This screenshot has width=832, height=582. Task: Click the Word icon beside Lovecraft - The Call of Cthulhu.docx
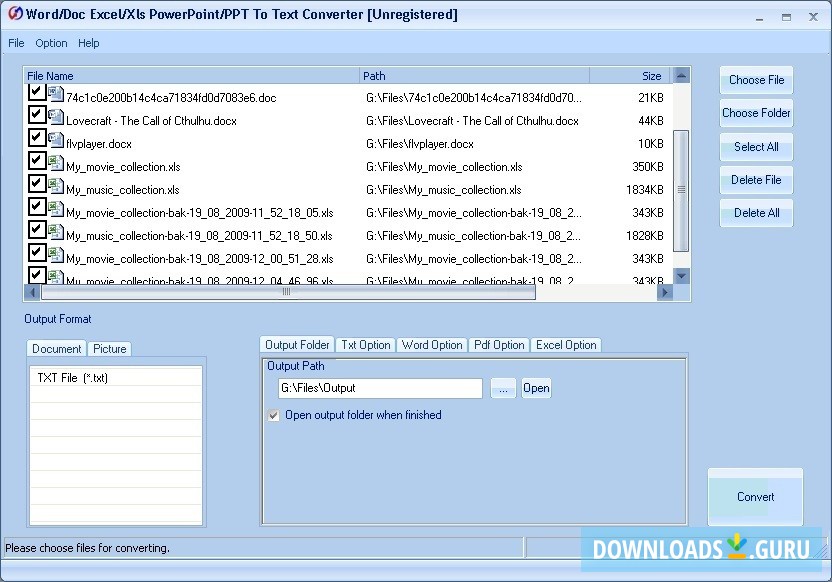tap(54, 119)
